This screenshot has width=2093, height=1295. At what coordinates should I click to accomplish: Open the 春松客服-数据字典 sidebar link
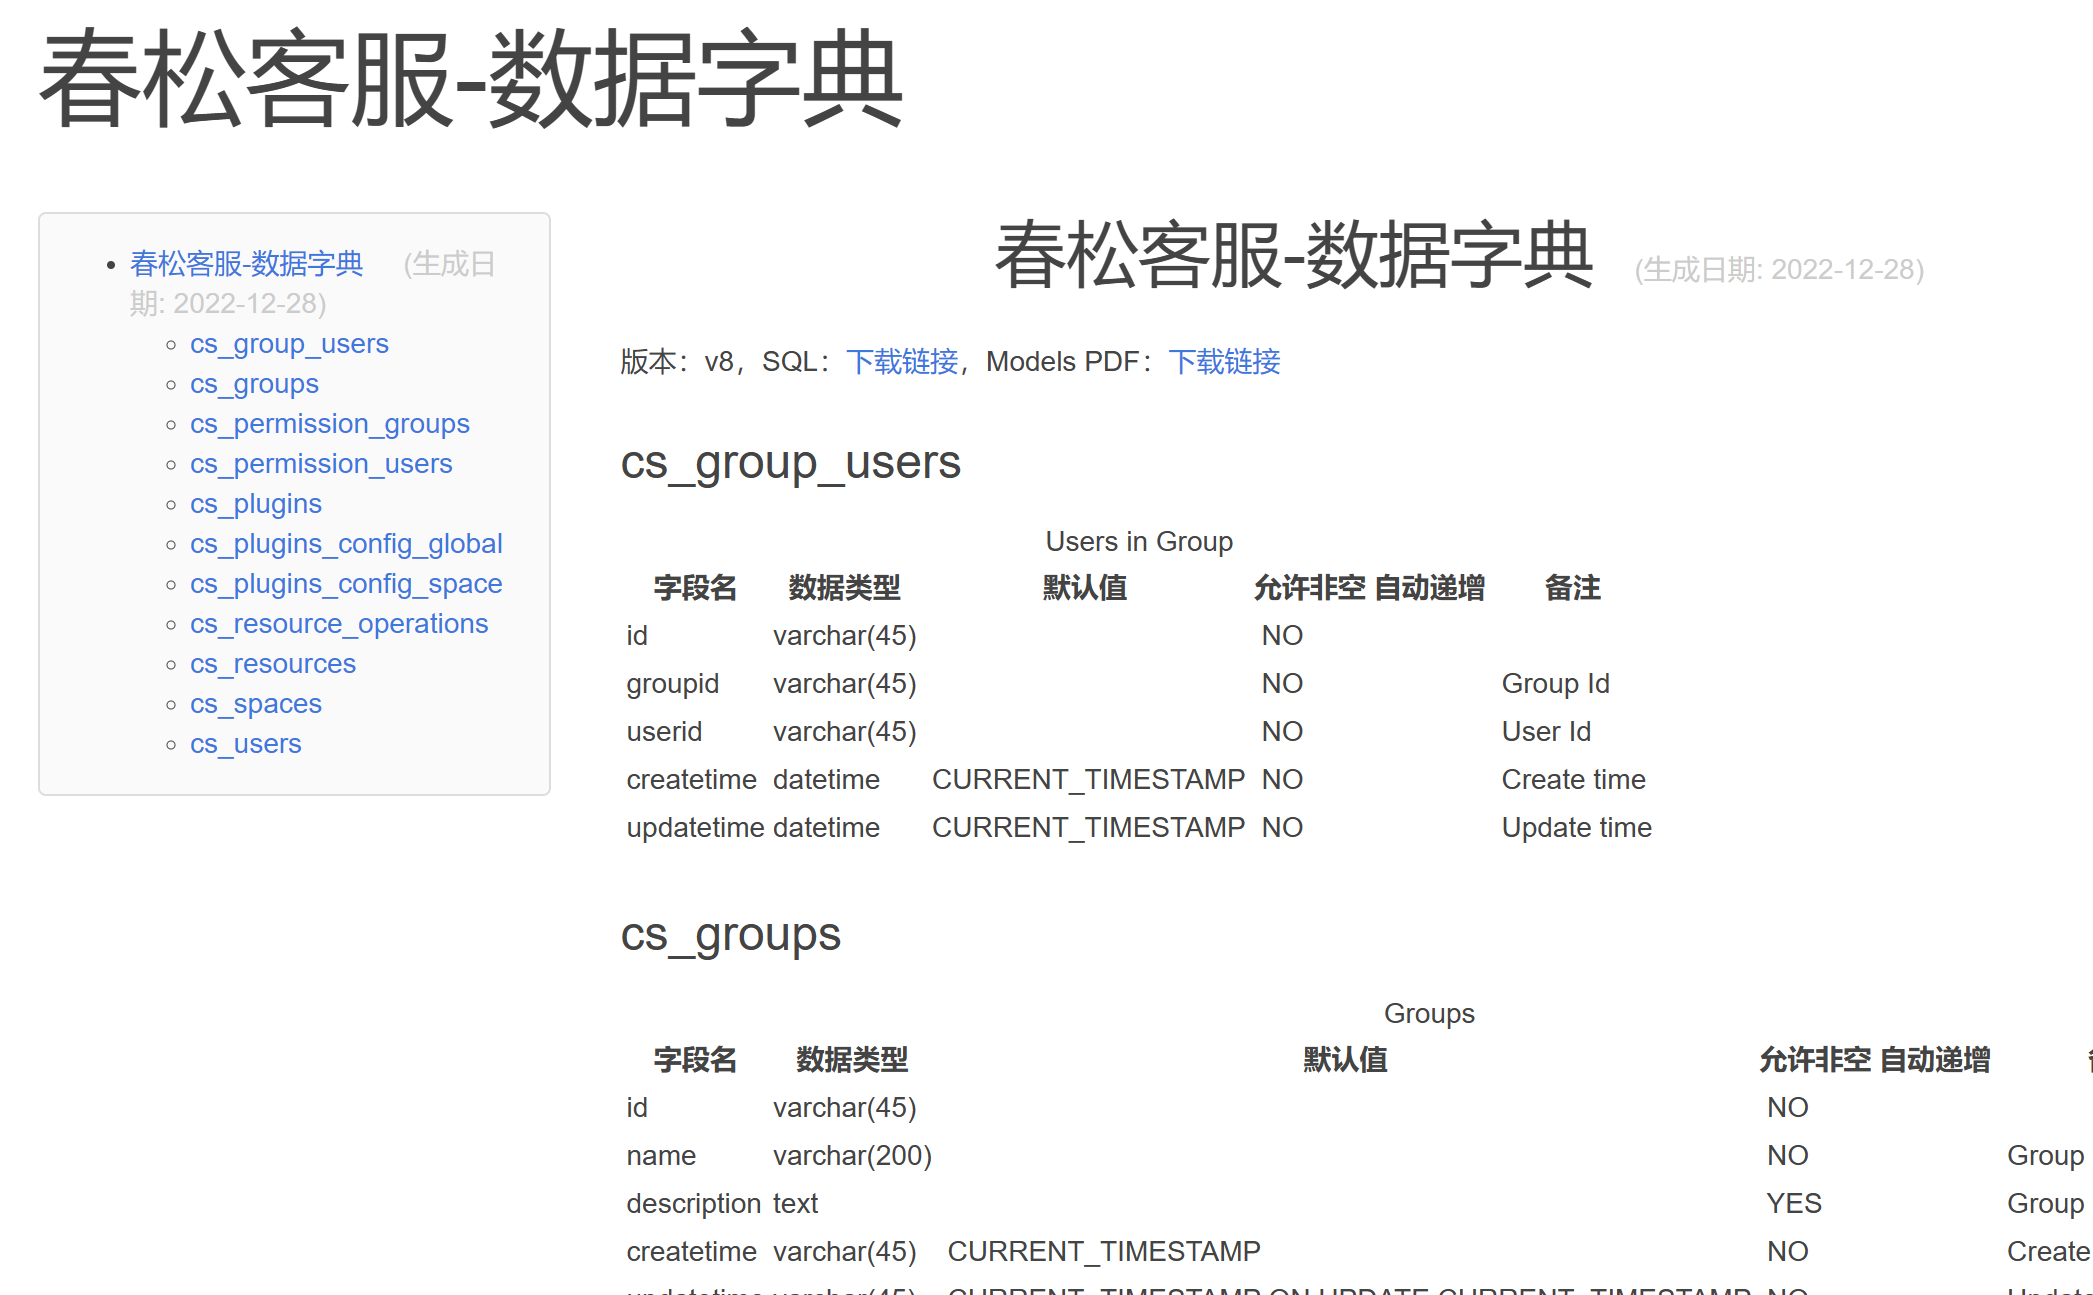click(x=246, y=264)
